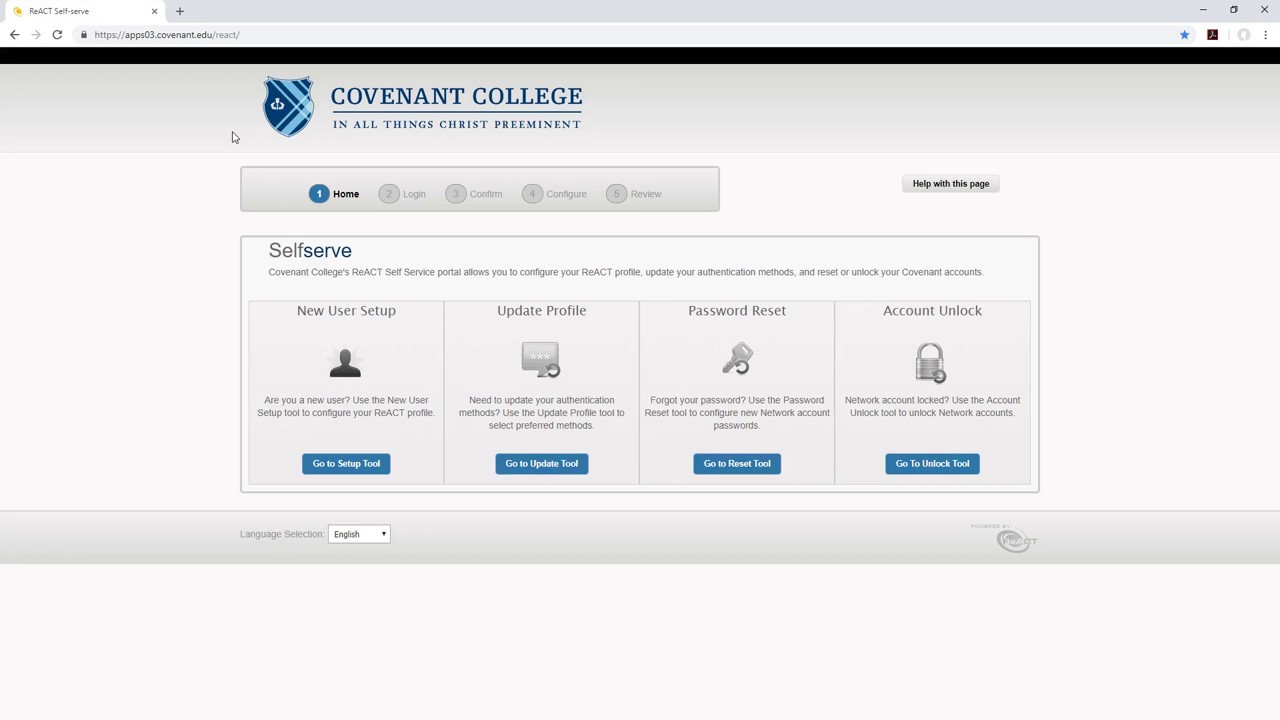Select step 5 Review in wizard
The image size is (1280, 720).
(x=634, y=194)
